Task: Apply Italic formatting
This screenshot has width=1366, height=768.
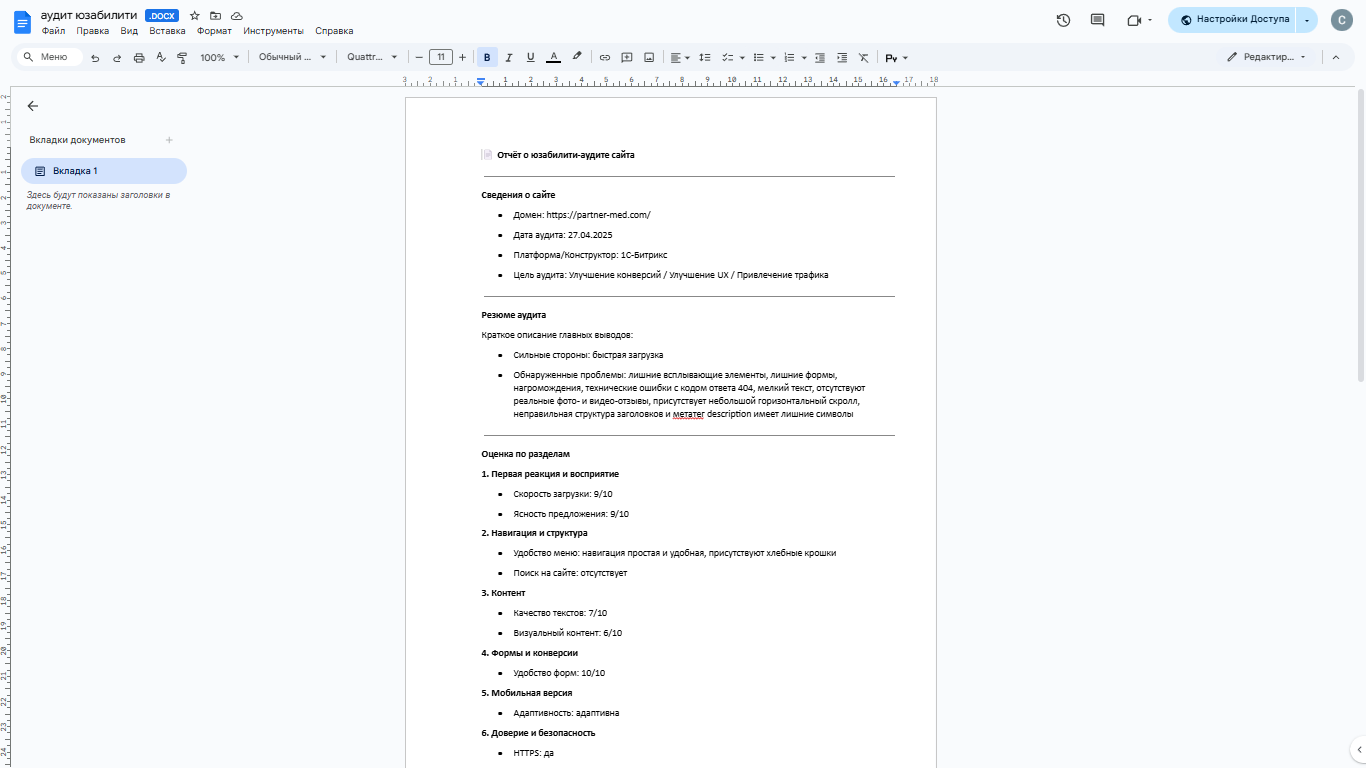Action: tap(509, 57)
